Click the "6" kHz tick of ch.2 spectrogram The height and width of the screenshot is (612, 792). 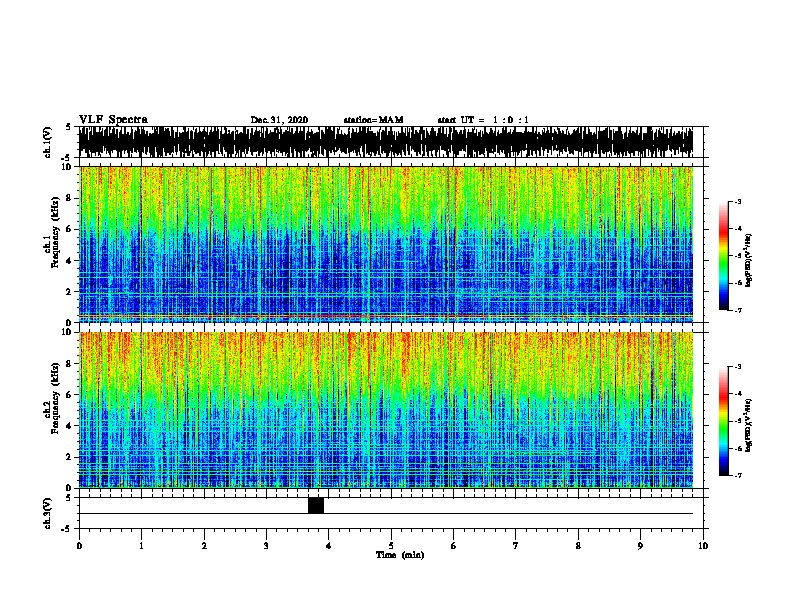pos(70,395)
